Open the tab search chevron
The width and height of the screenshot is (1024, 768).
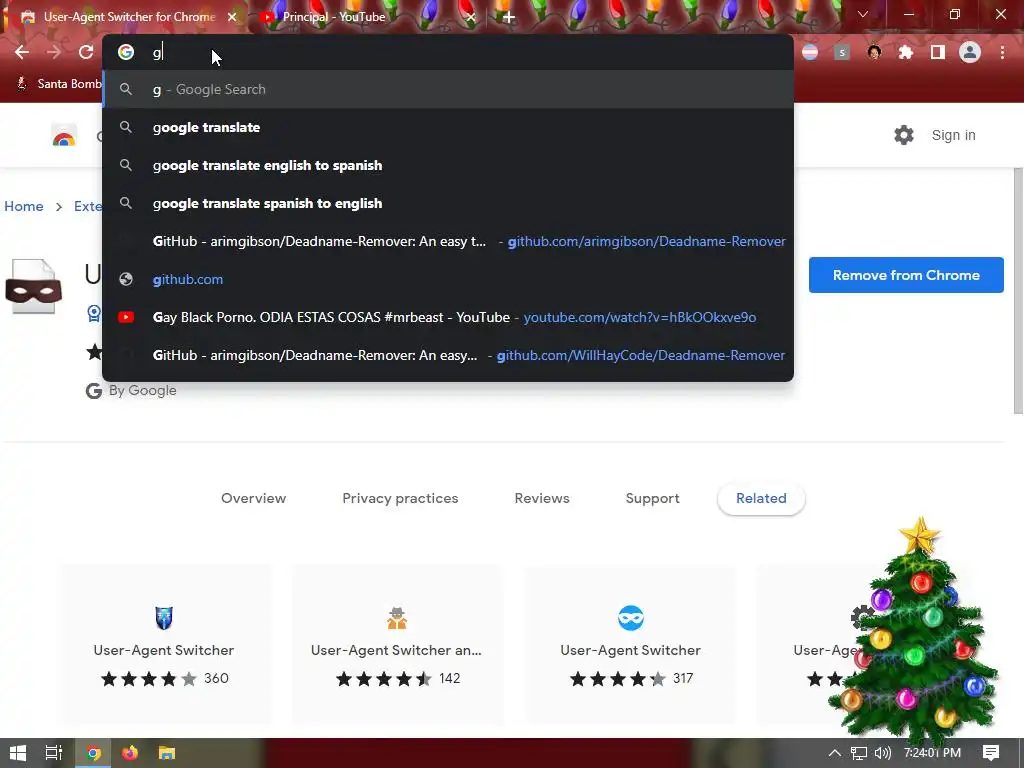(x=863, y=14)
